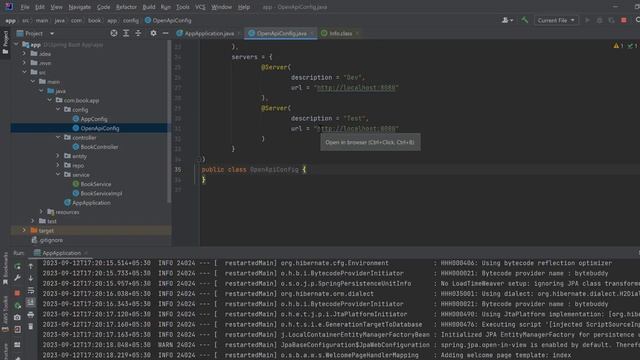Select BookServiceImpl in project tree
The height and width of the screenshot is (360, 640).
[101, 193]
